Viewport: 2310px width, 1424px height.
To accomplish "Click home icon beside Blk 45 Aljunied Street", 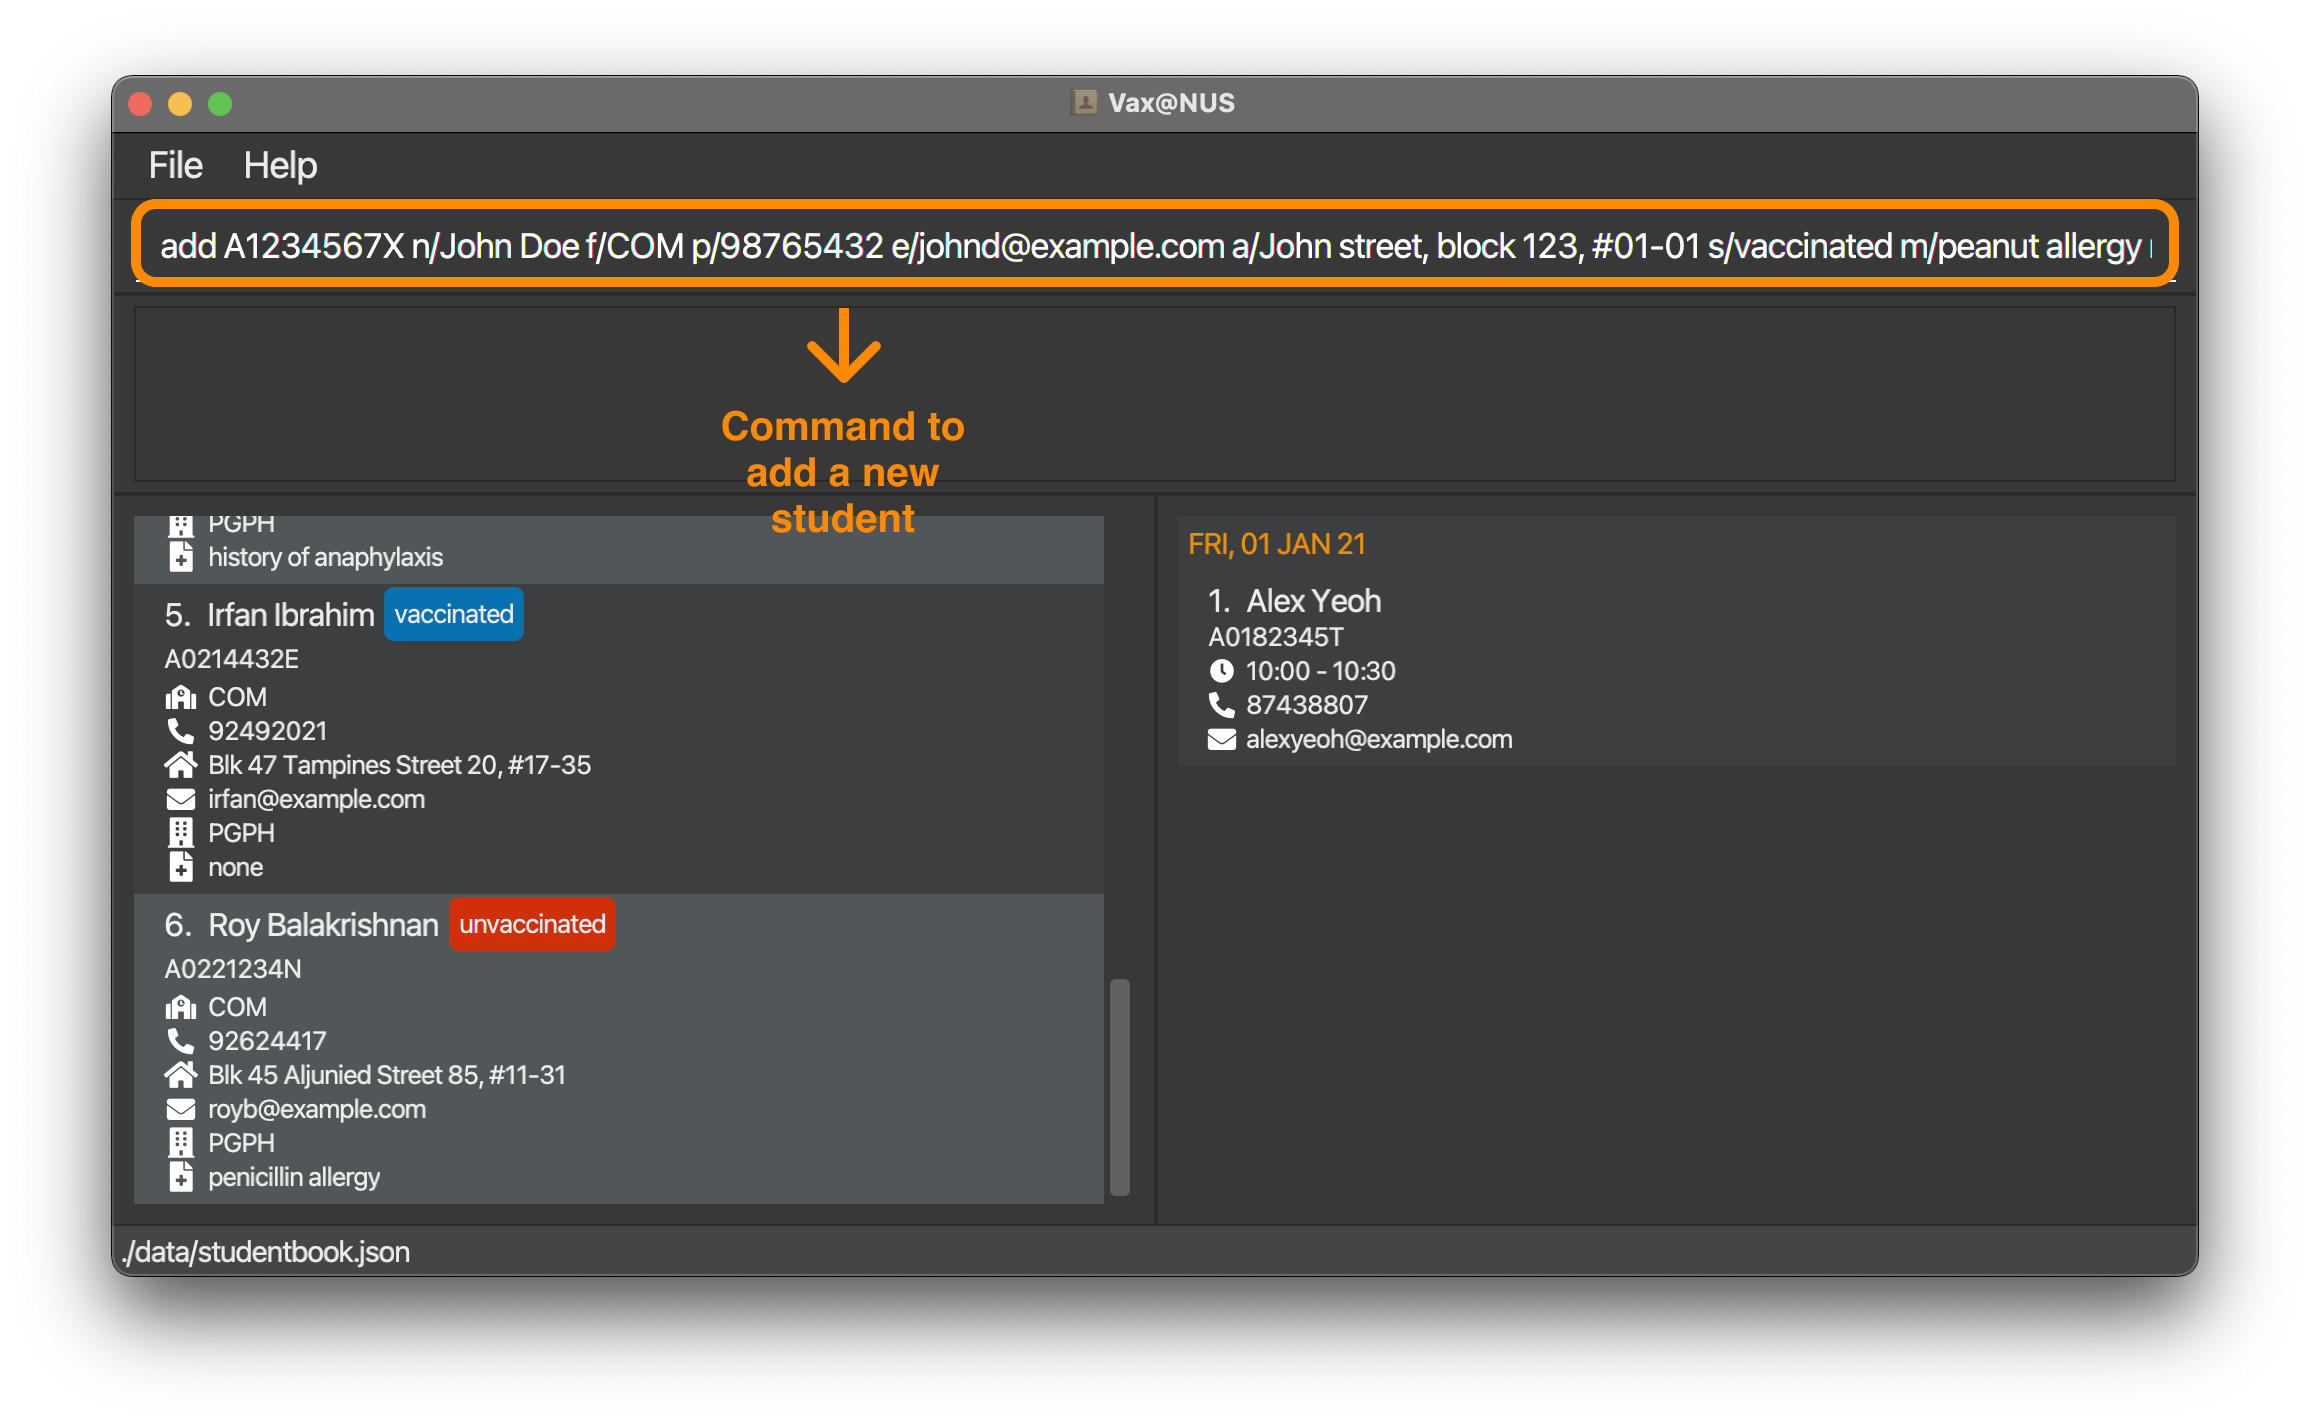I will 180,1075.
